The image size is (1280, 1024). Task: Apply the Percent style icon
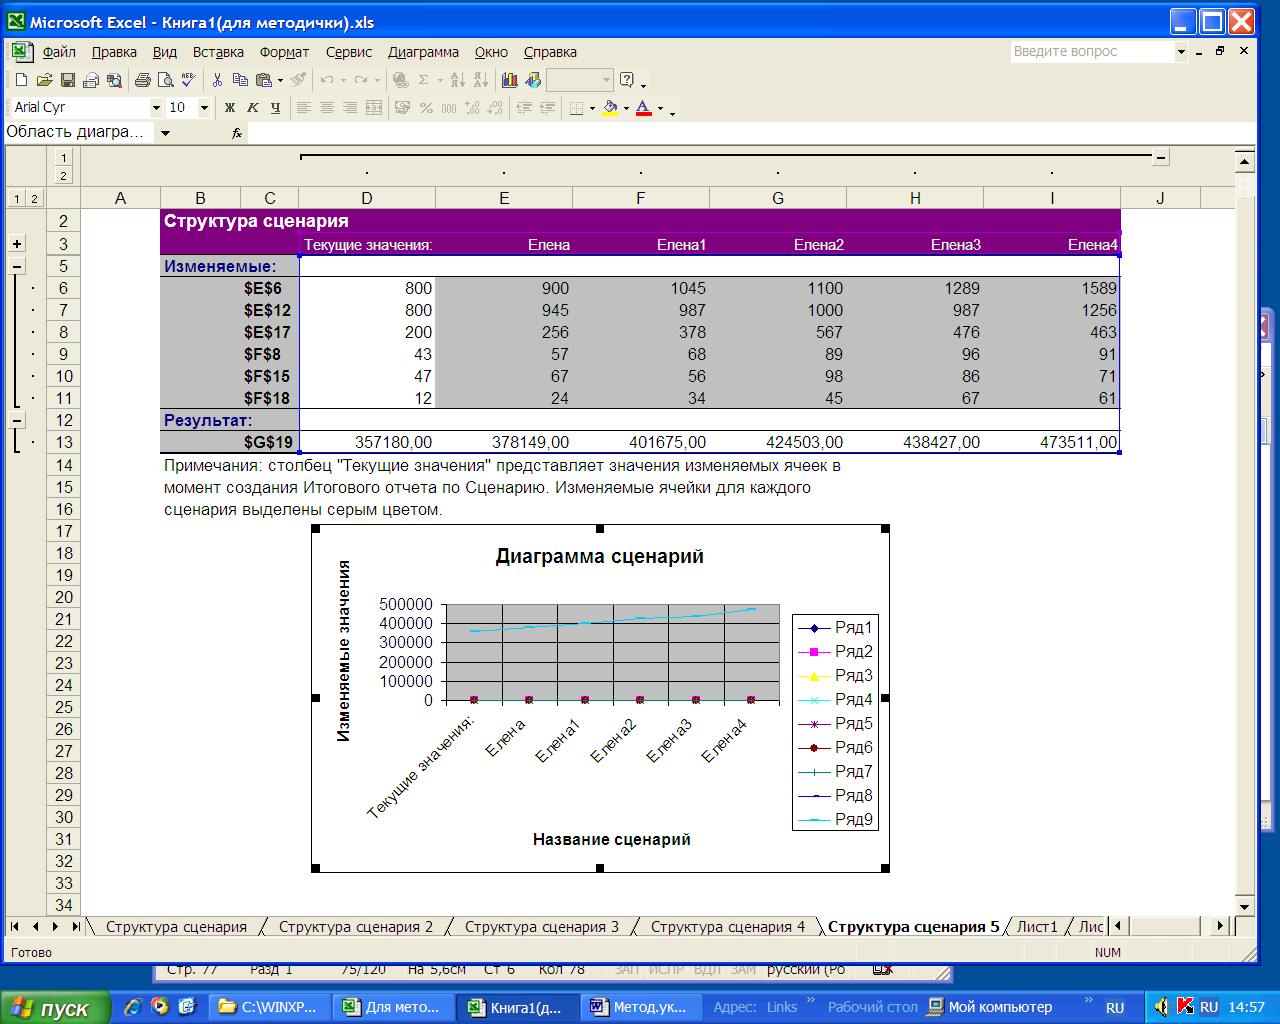[426, 108]
